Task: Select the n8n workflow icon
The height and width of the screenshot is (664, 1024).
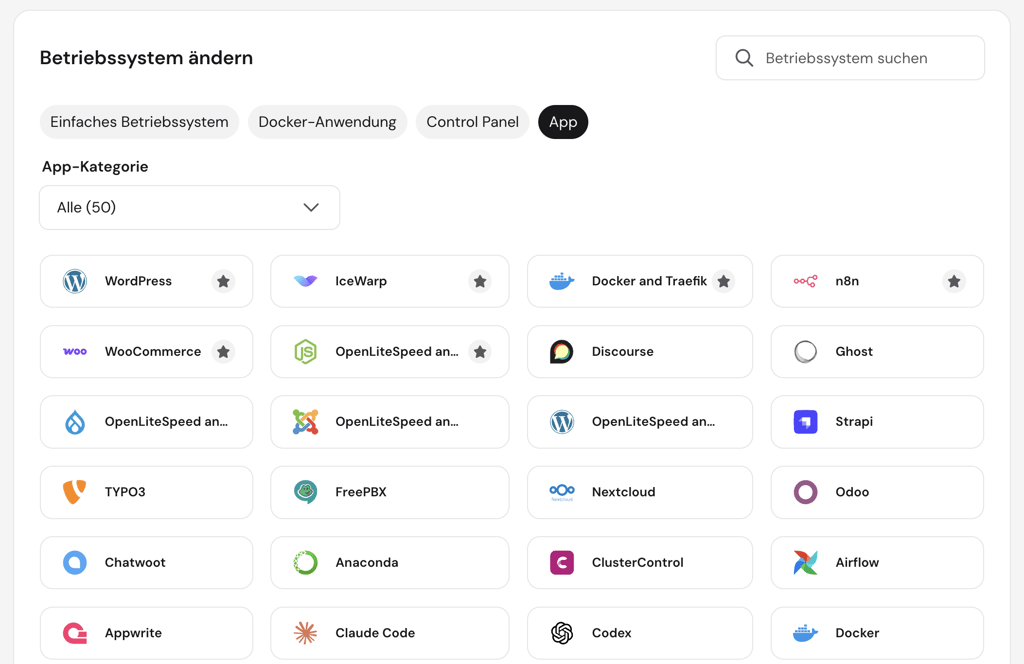Action: click(x=805, y=281)
